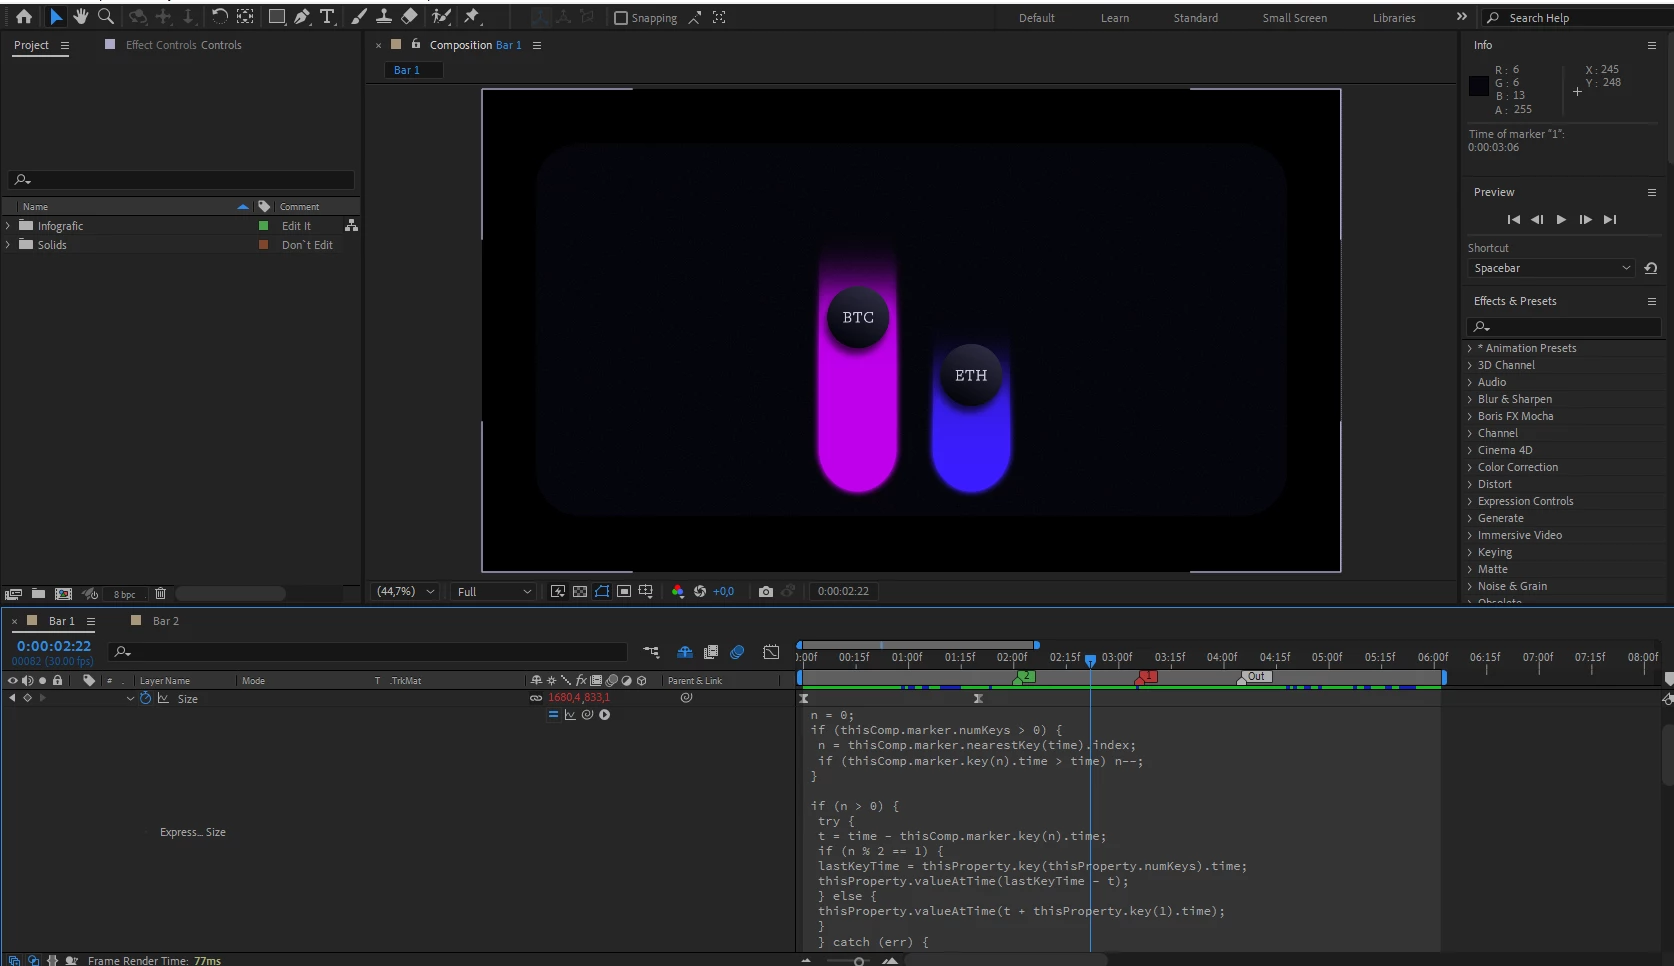Expand the Infografic folder
This screenshot has width=1674, height=966.
tap(9, 226)
